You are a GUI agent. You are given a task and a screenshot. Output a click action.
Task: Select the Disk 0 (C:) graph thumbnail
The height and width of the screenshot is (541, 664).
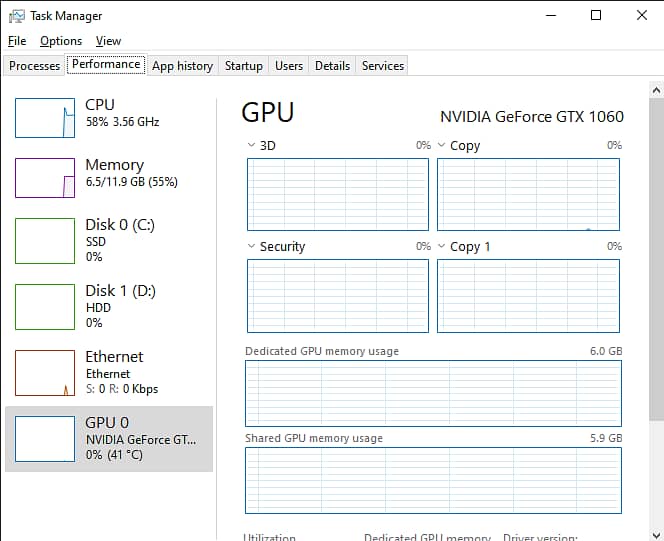pyautogui.click(x=45, y=241)
